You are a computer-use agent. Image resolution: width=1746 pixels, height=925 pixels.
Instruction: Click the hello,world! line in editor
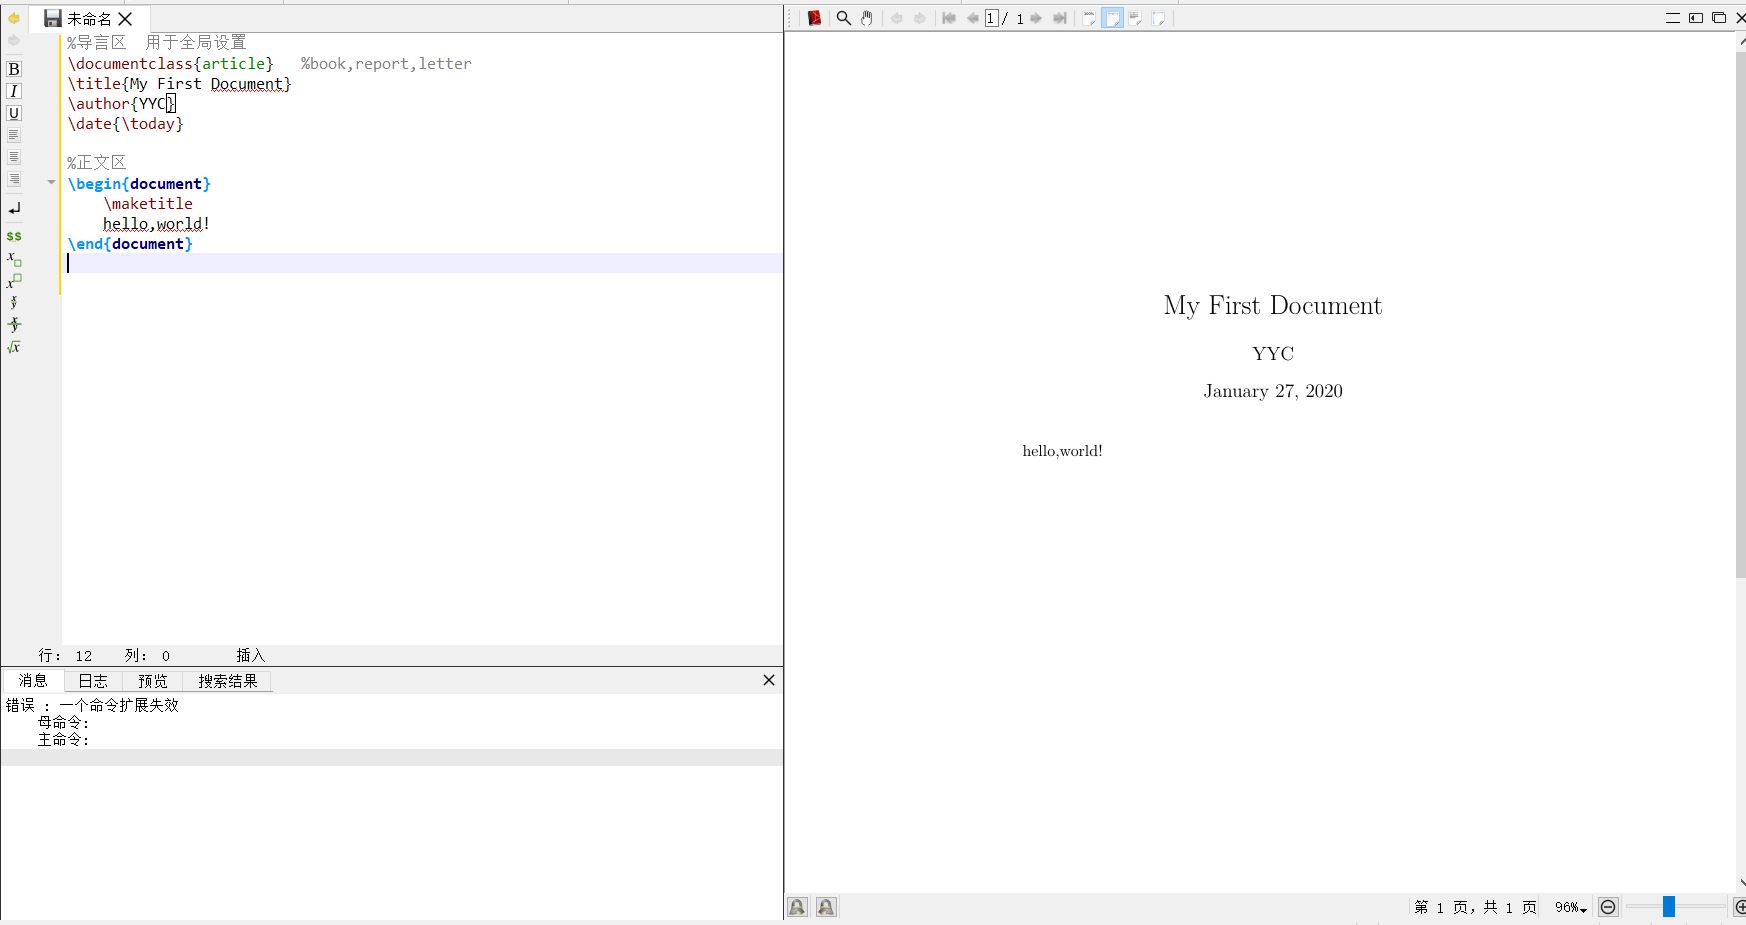point(156,224)
